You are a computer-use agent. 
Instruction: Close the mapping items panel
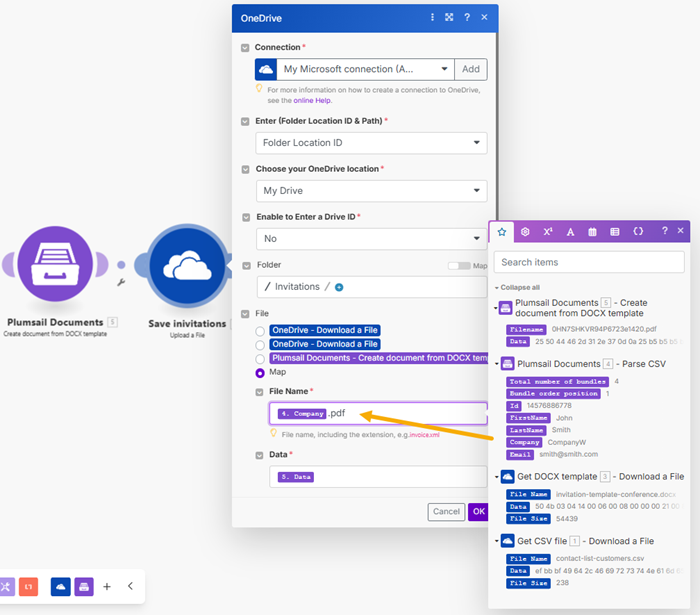click(x=680, y=230)
